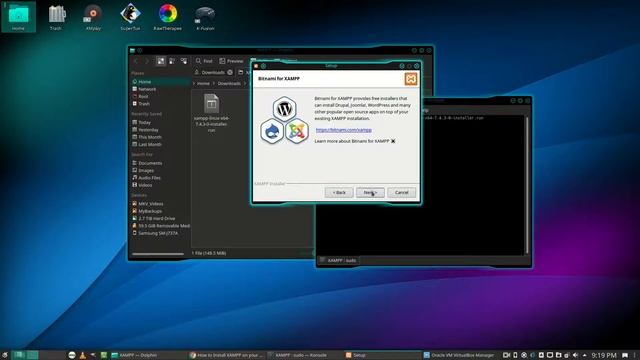The image size is (640, 360).
Task: Switch Dolphin to compact view mode
Action: tap(172, 61)
